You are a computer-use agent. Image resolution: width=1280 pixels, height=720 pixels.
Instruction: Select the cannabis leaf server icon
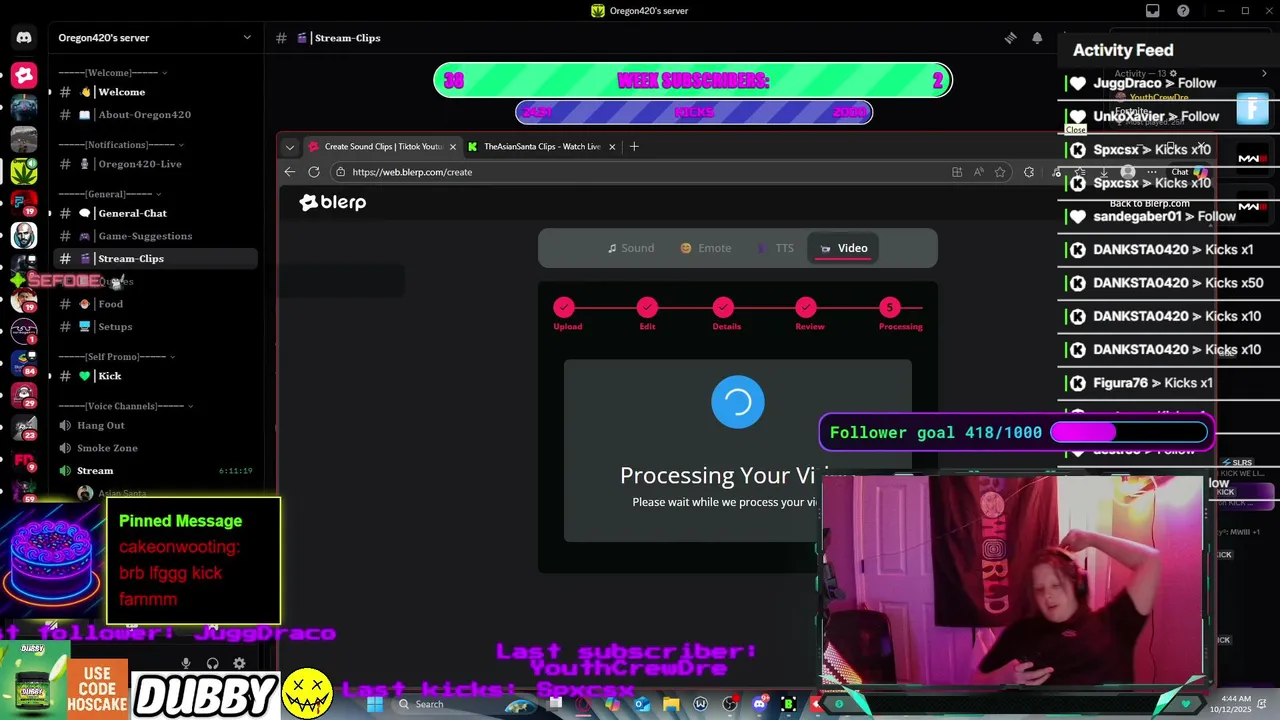point(24,171)
